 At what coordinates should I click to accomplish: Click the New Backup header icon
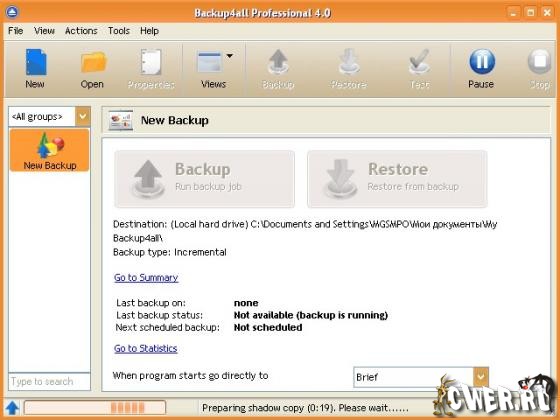[x=121, y=120]
